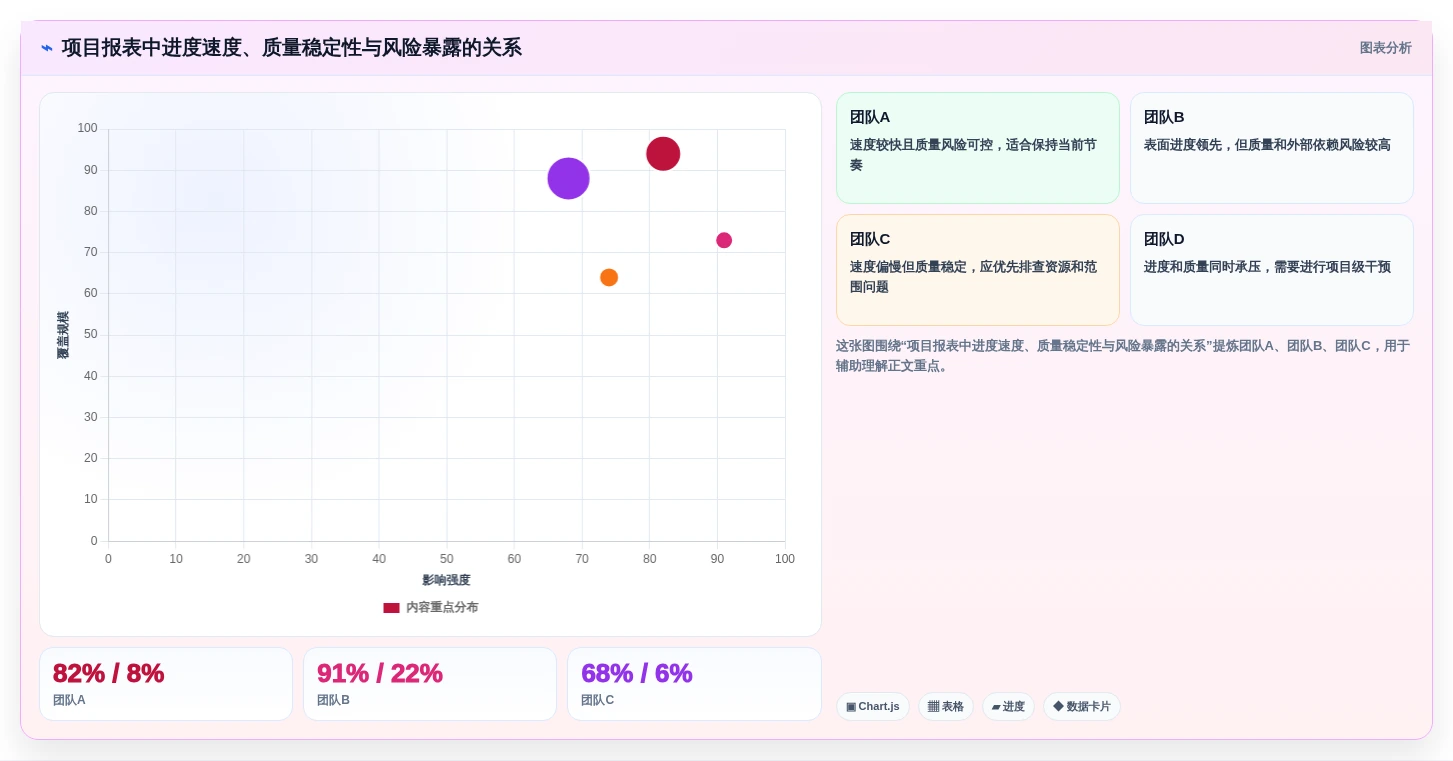
Task: Select the small pink bubble near 91
Action: 724,240
